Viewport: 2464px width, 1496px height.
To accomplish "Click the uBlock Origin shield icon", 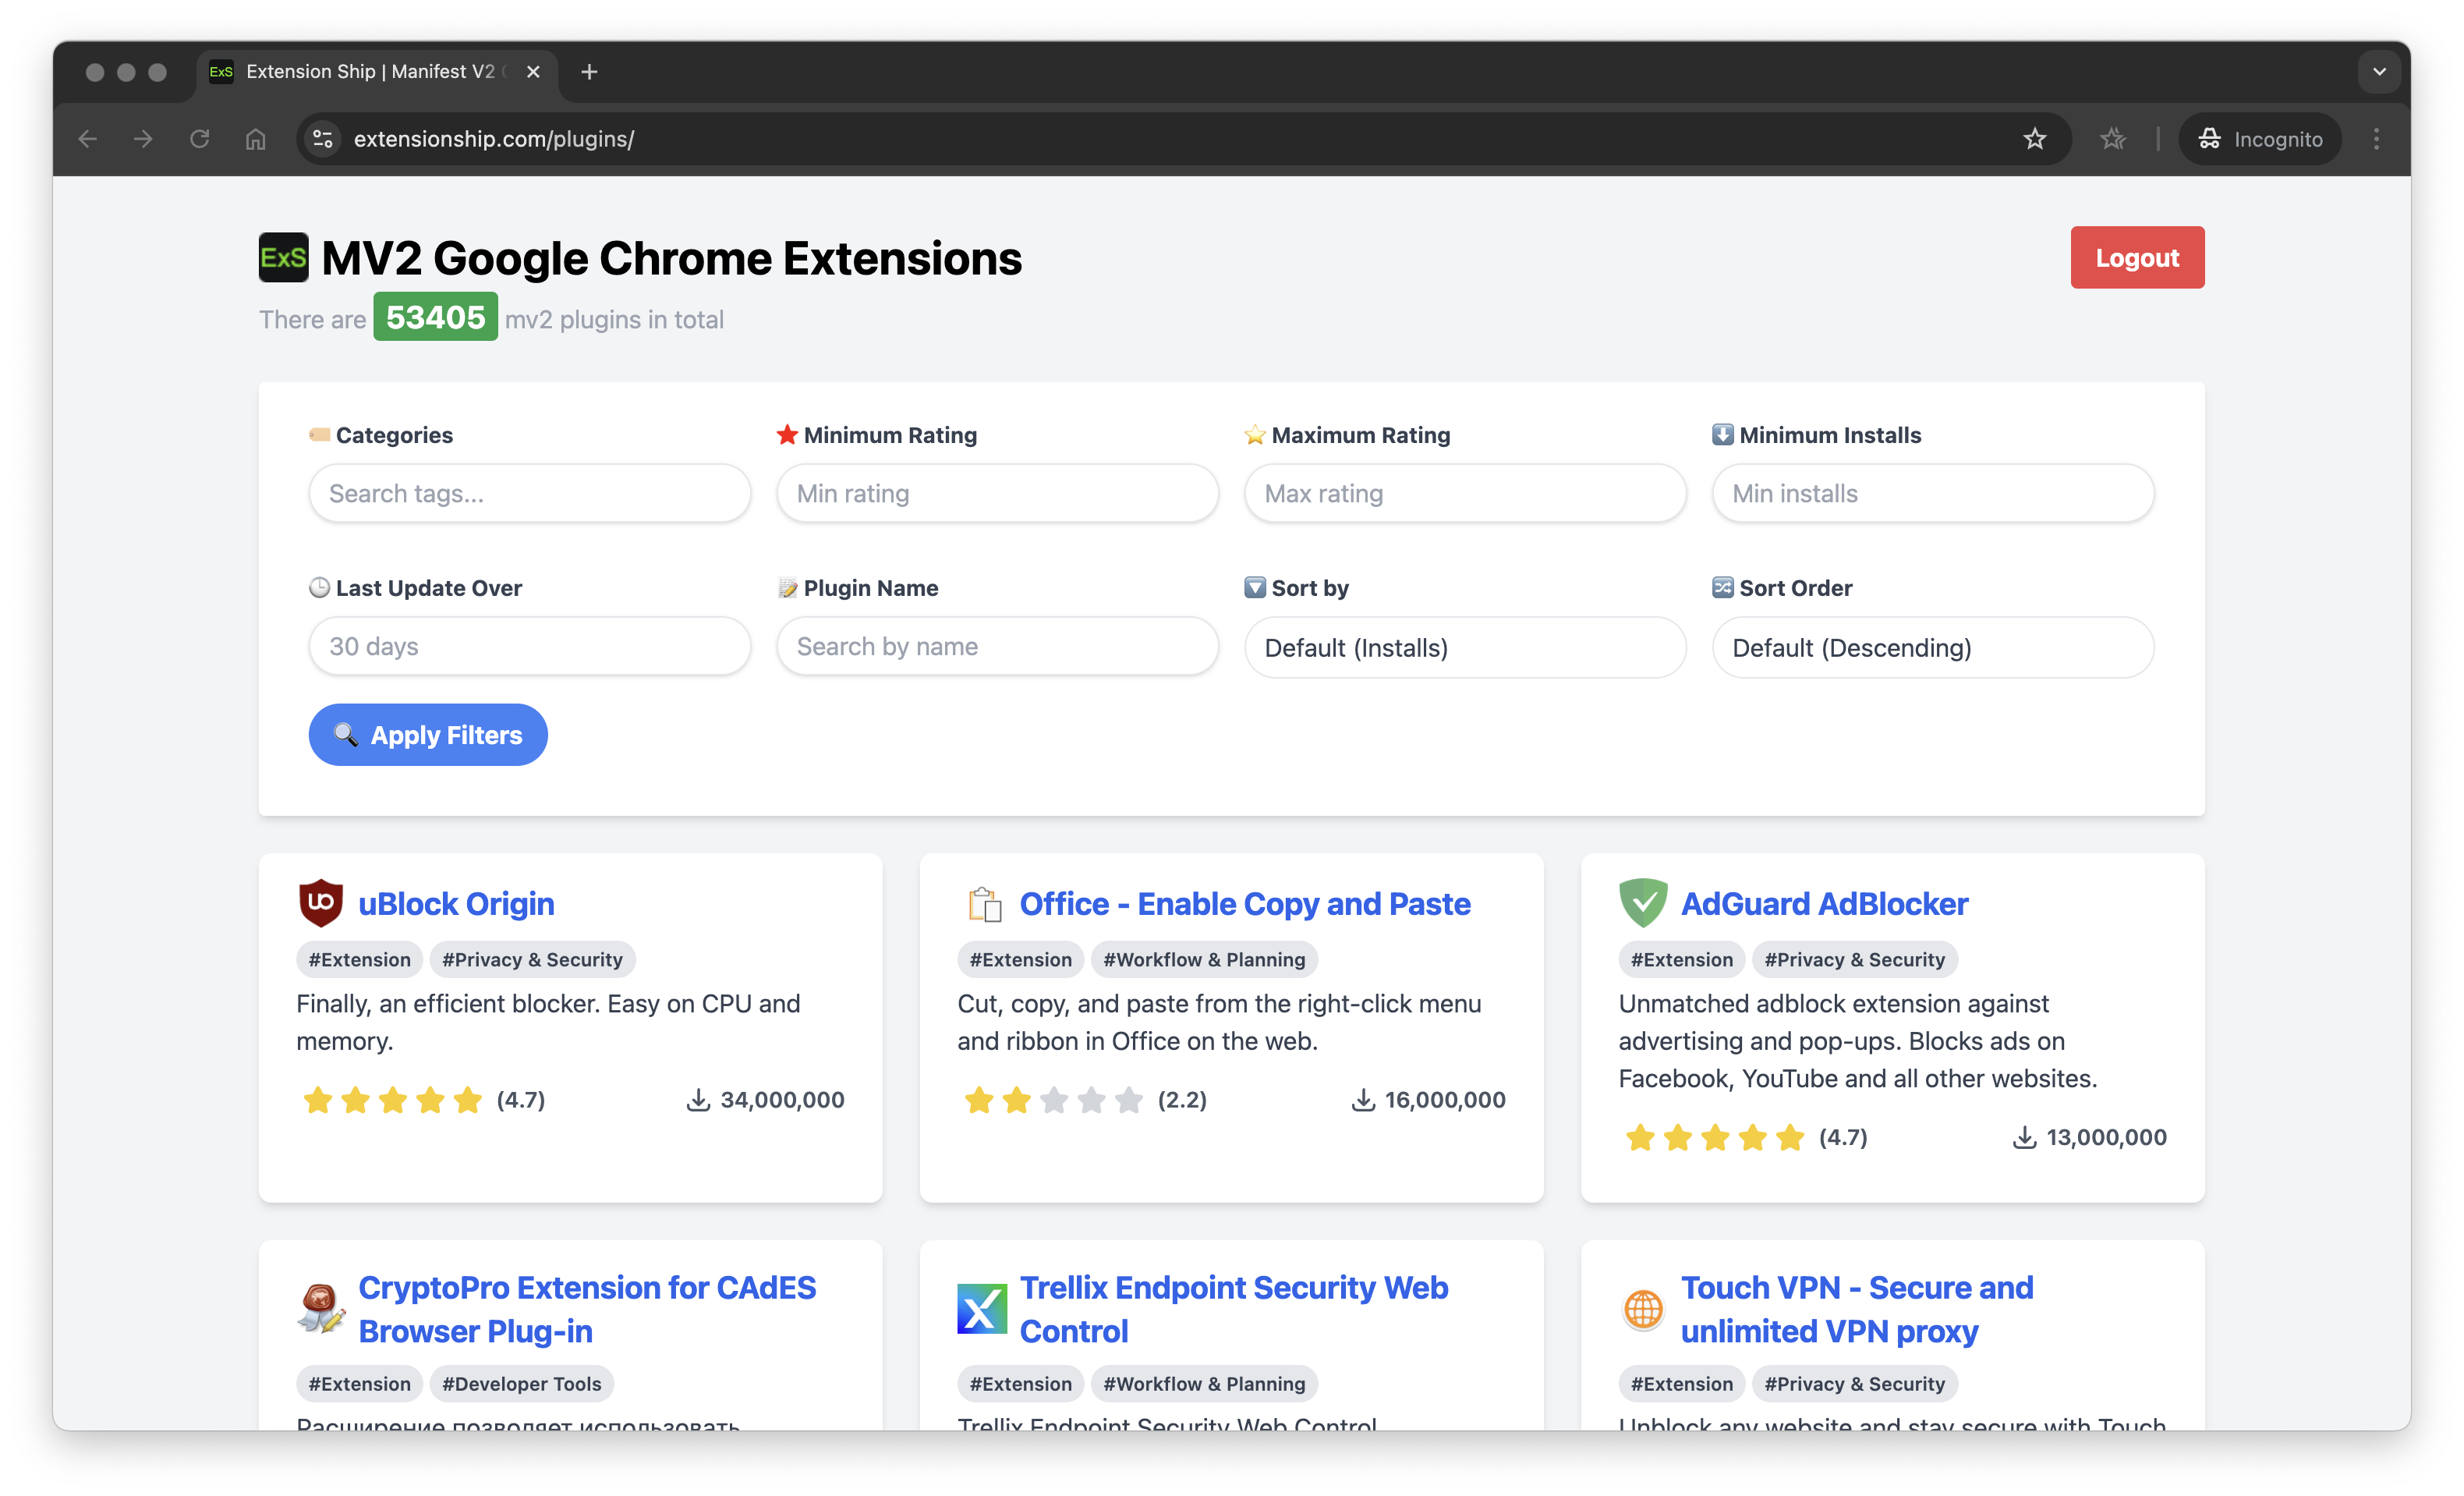I will pyautogui.click(x=321, y=903).
